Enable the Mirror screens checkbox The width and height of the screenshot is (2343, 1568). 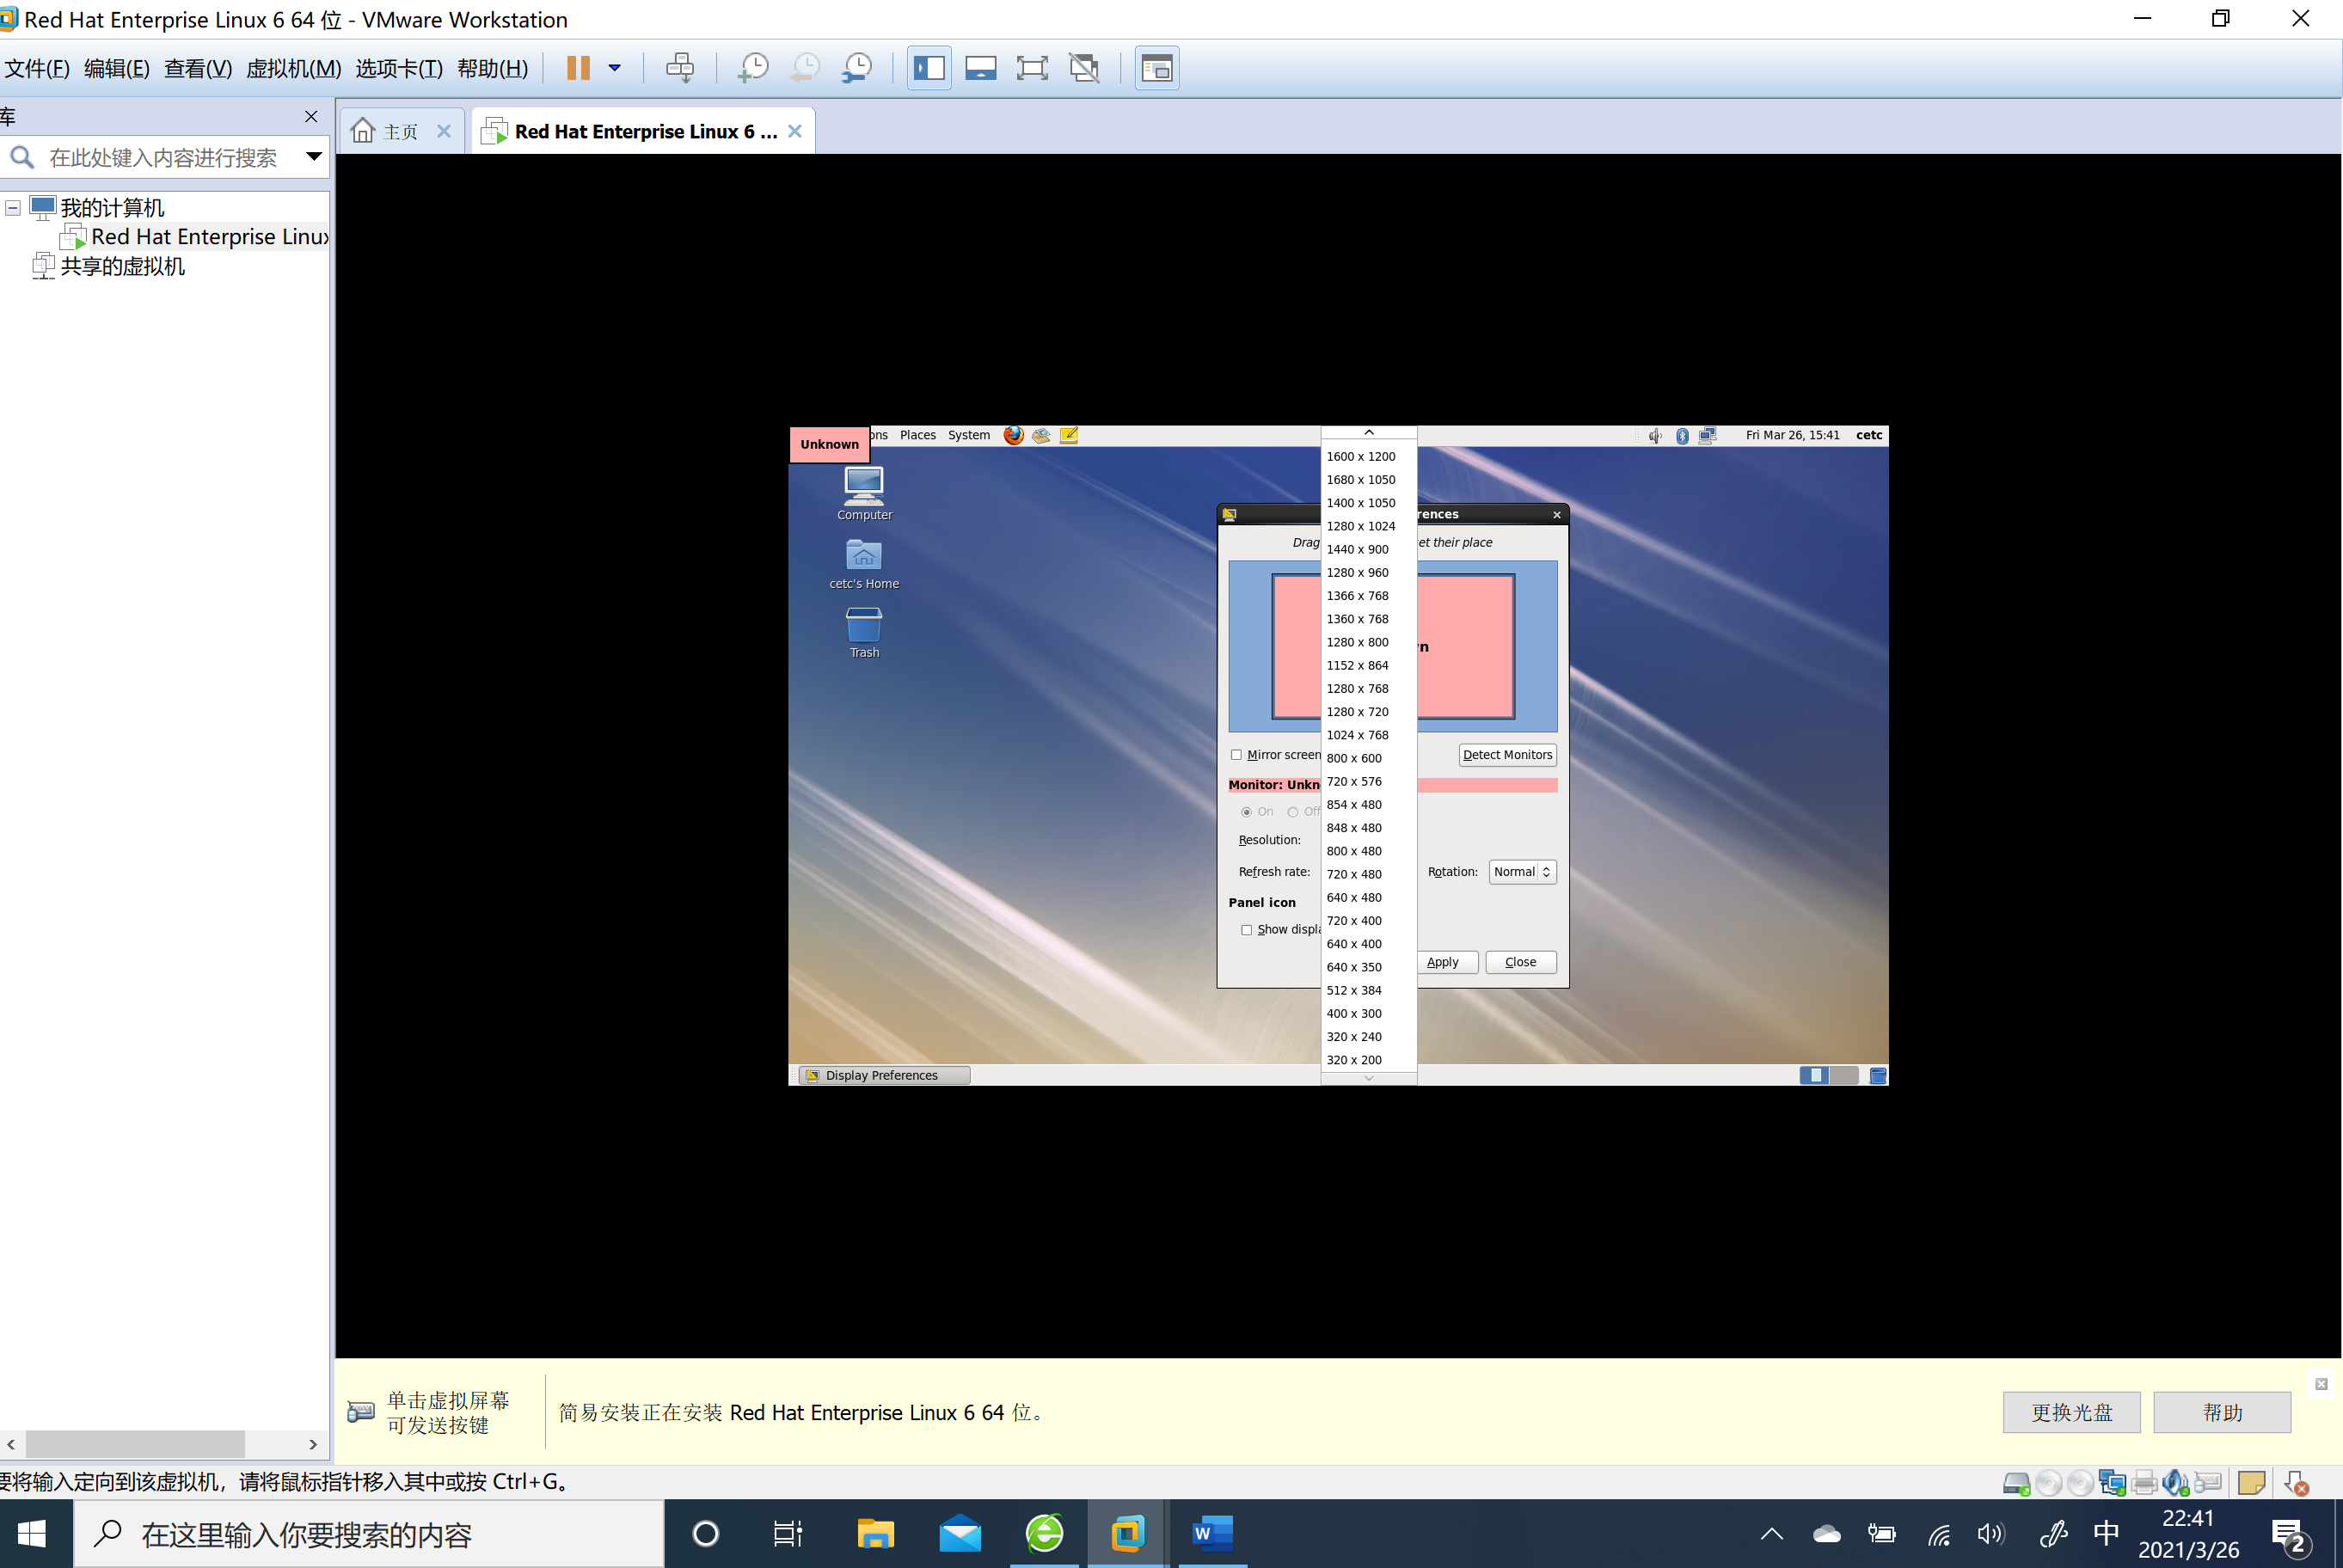tap(1237, 755)
